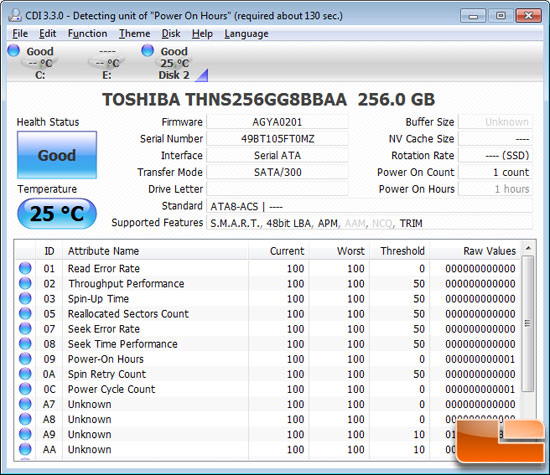Image resolution: width=550 pixels, height=475 pixels.
Task: Maximize the CrystalDiskInfo window
Action: 501,16
